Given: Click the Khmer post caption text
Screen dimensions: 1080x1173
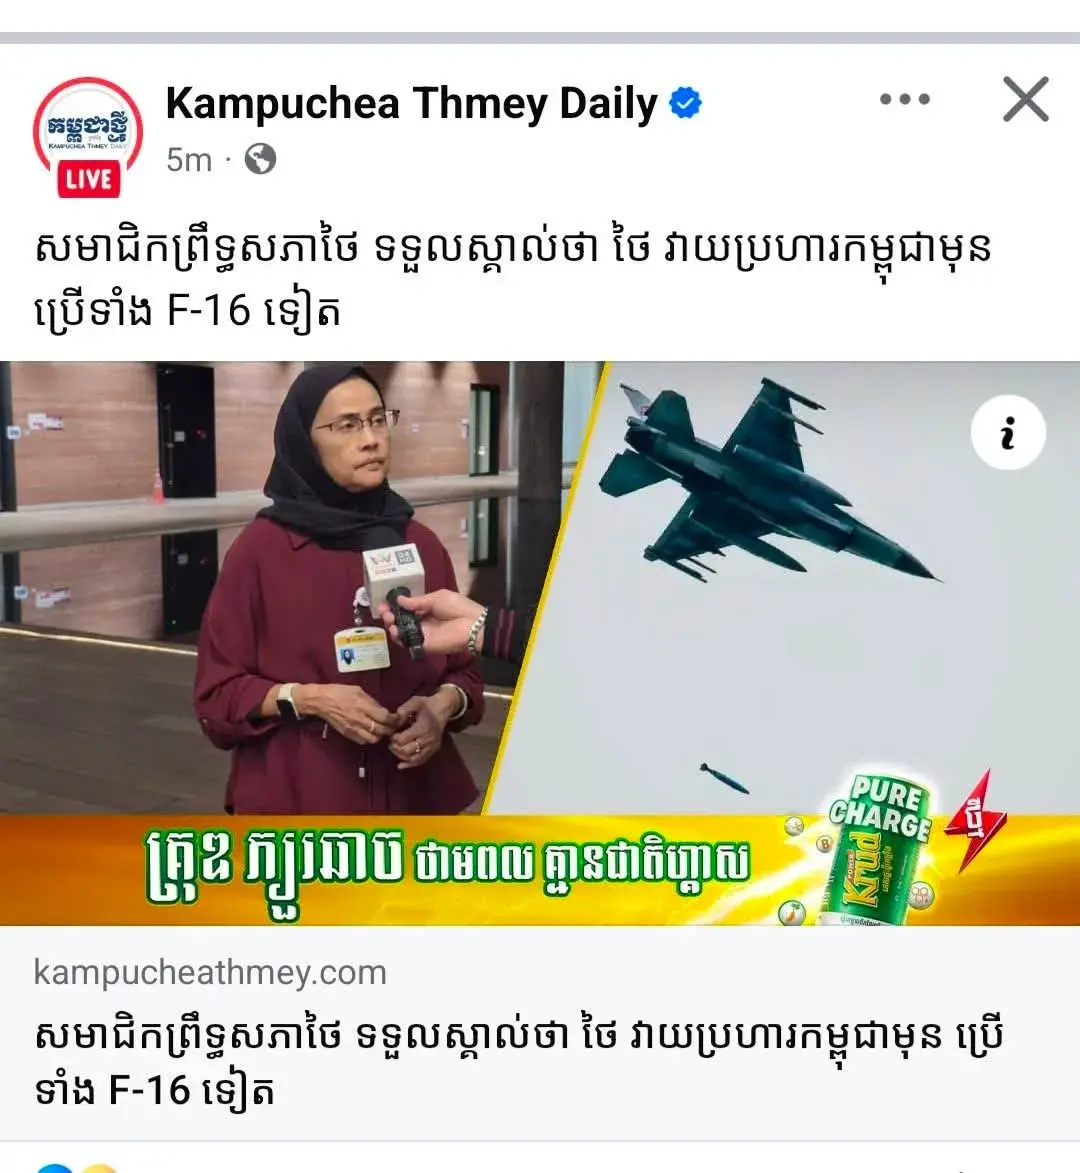Looking at the screenshot, I should pyautogui.click(x=513, y=279).
